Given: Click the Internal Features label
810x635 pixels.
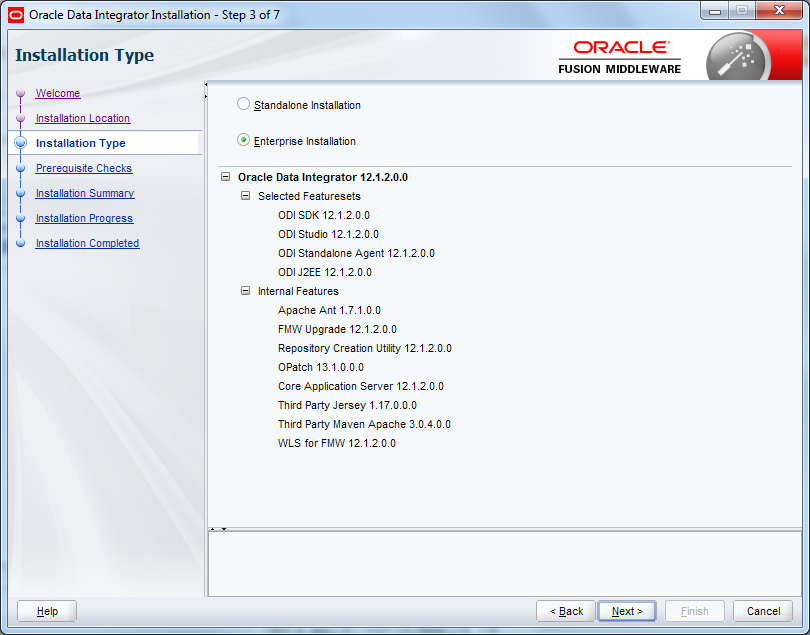Looking at the screenshot, I should (x=298, y=291).
